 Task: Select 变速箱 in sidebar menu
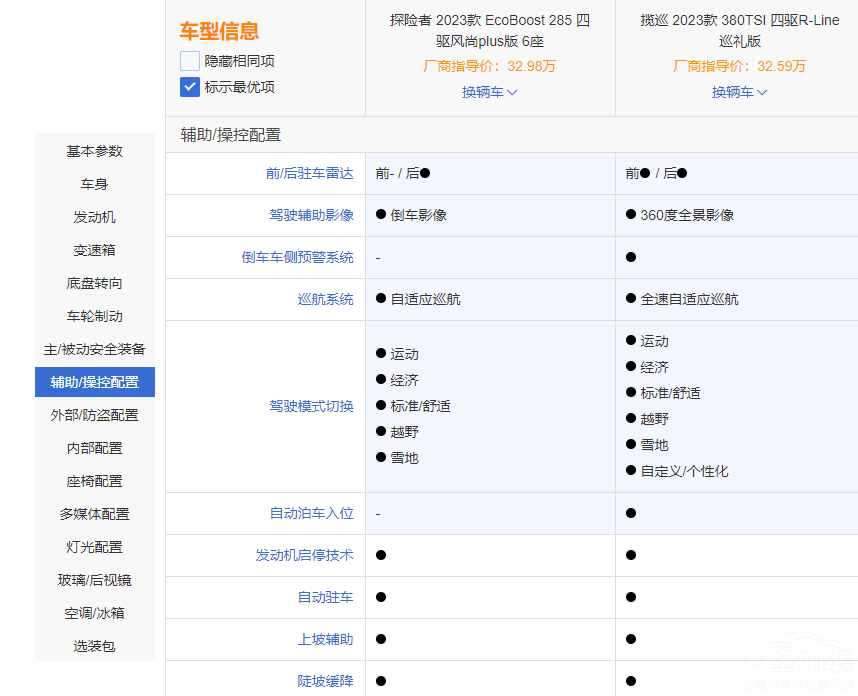pyautogui.click(x=95, y=250)
